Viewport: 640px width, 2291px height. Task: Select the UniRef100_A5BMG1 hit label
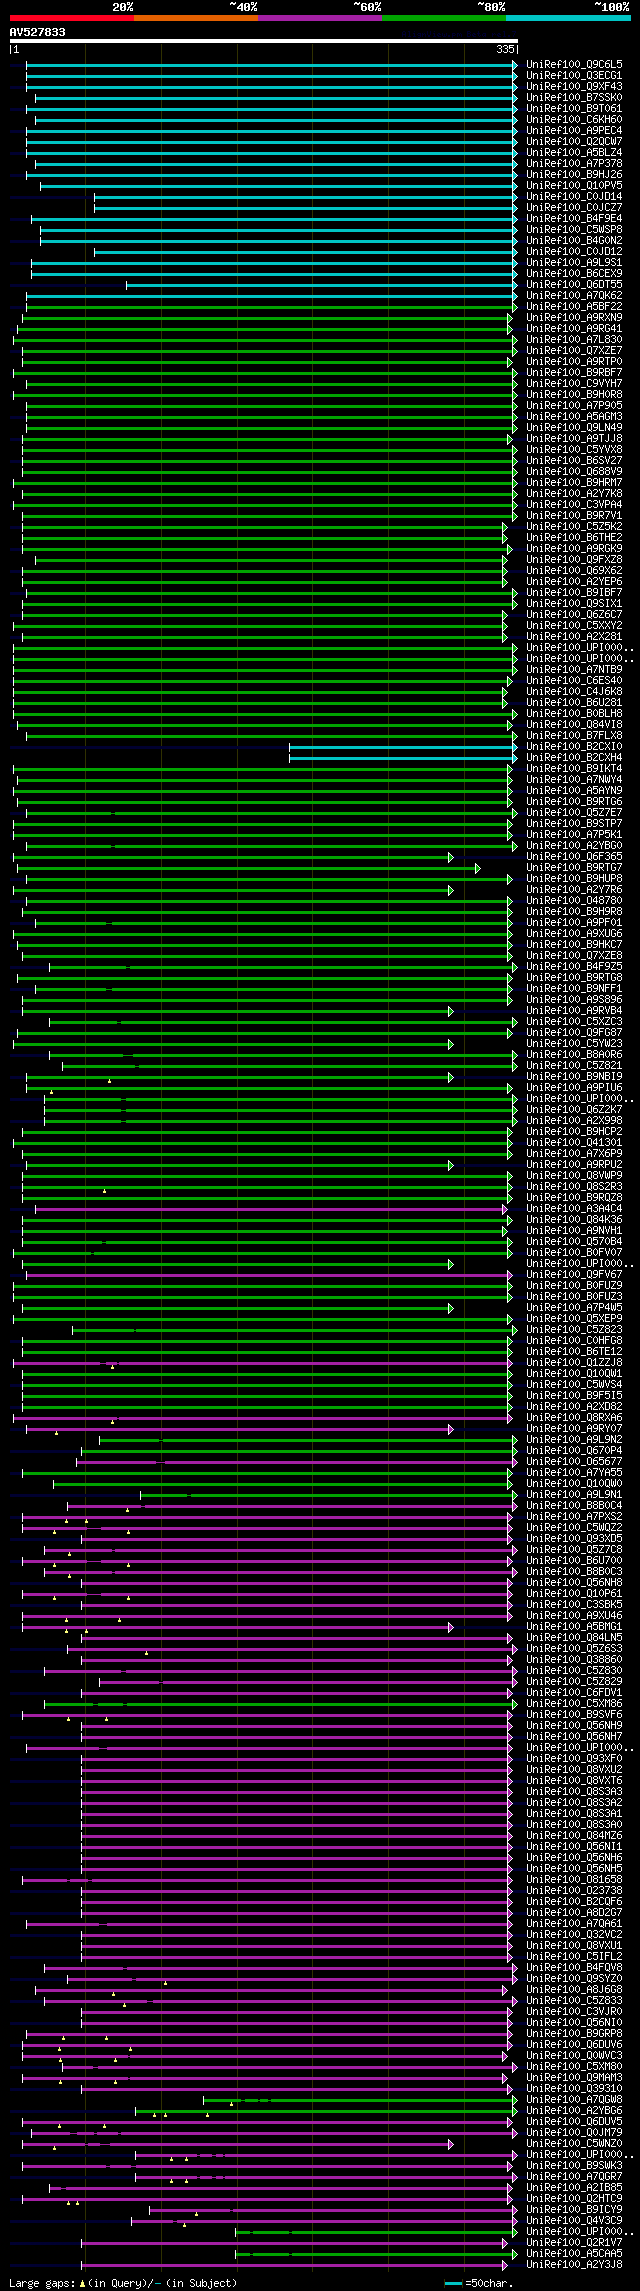pyautogui.click(x=574, y=1627)
